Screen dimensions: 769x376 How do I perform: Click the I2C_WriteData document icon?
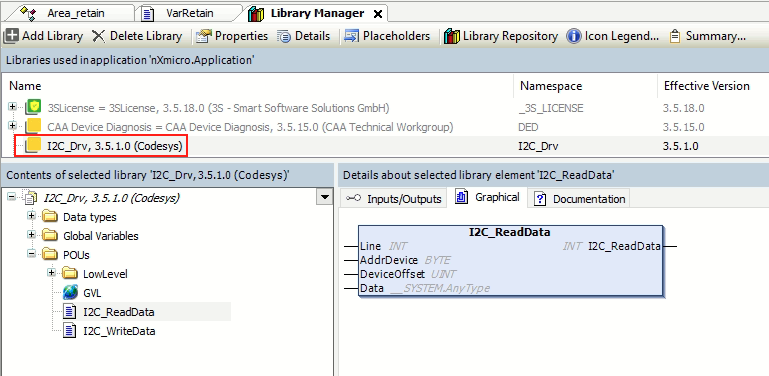70,331
